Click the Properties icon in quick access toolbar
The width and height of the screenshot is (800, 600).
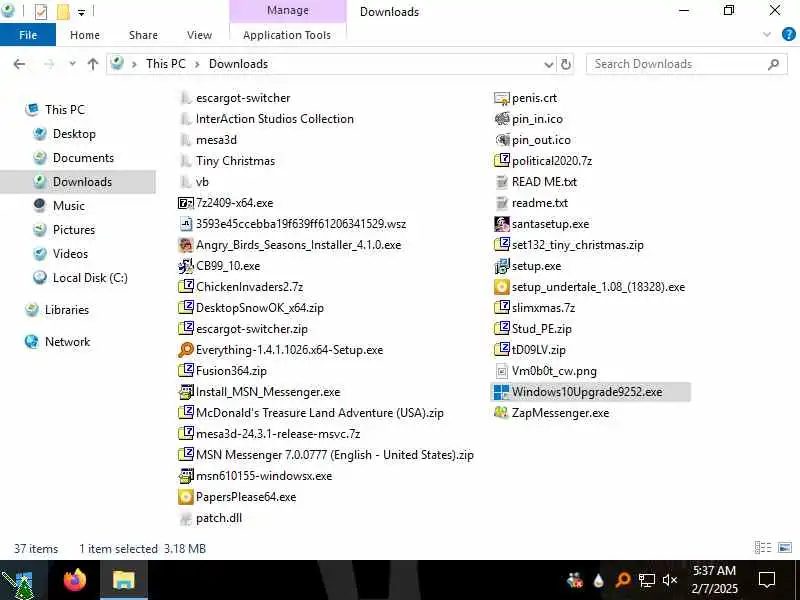coord(41,11)
